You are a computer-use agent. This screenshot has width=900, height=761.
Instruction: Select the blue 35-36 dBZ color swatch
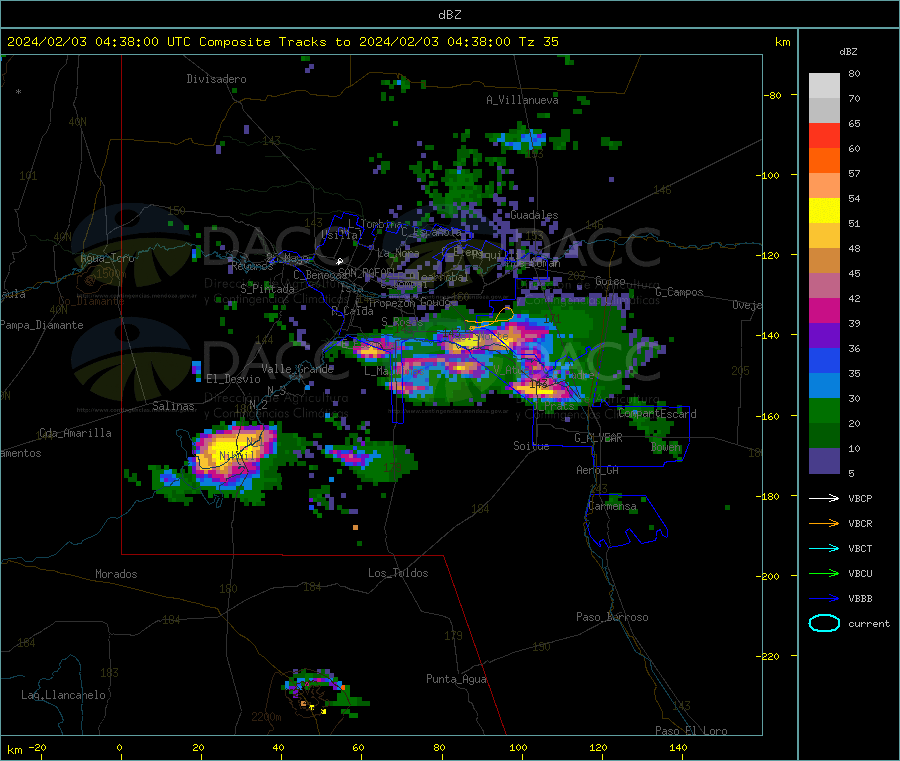824,360
